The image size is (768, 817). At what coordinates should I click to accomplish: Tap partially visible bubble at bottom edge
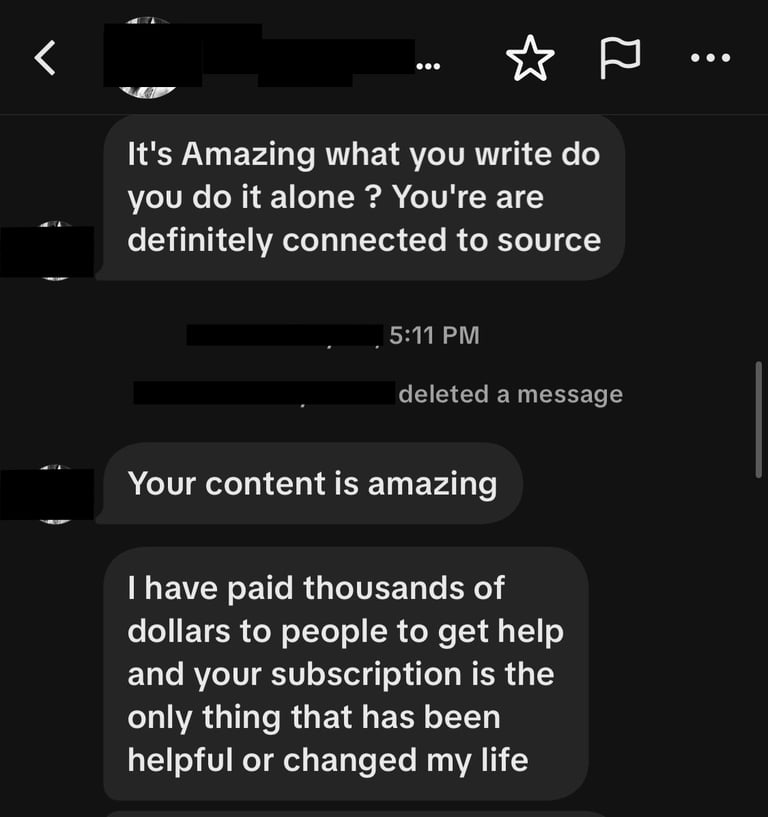pos(356,813)
